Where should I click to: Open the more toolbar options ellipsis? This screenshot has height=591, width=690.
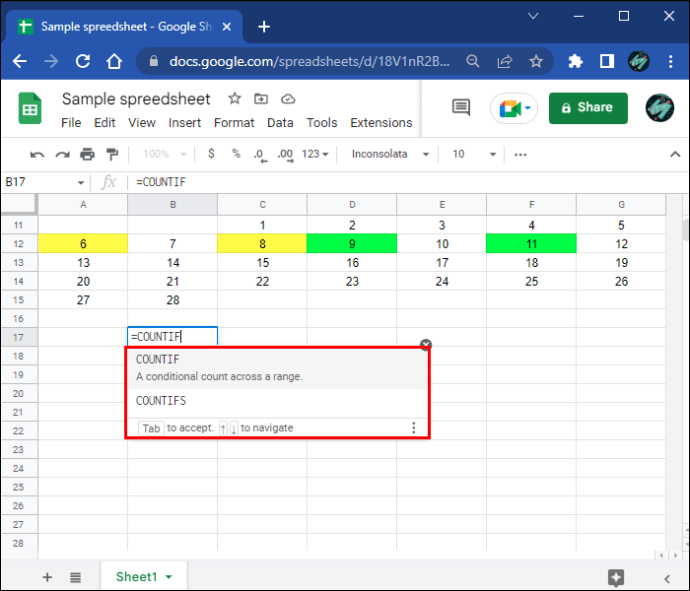click(520, 154)
